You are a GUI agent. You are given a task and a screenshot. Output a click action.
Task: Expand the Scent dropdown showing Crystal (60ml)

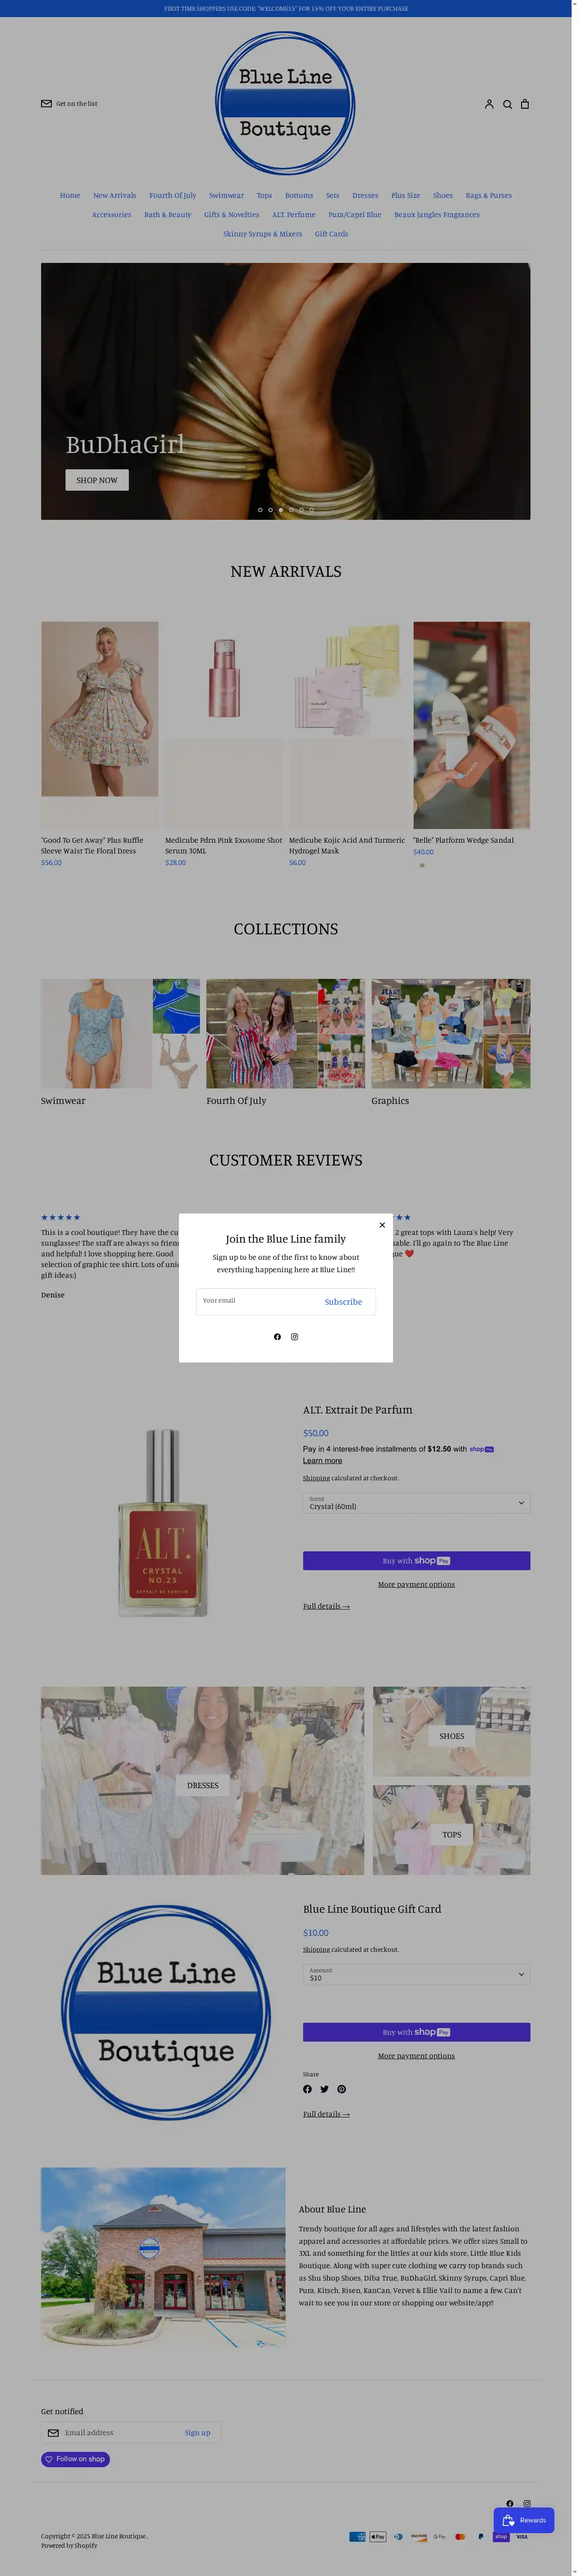pos(416,1502)
